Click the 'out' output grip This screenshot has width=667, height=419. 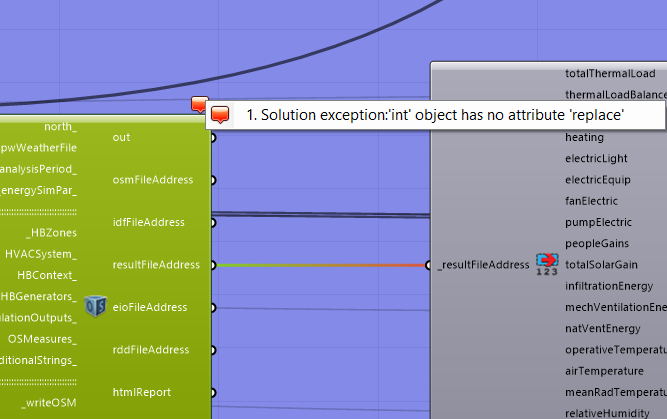tap(213, 137)
